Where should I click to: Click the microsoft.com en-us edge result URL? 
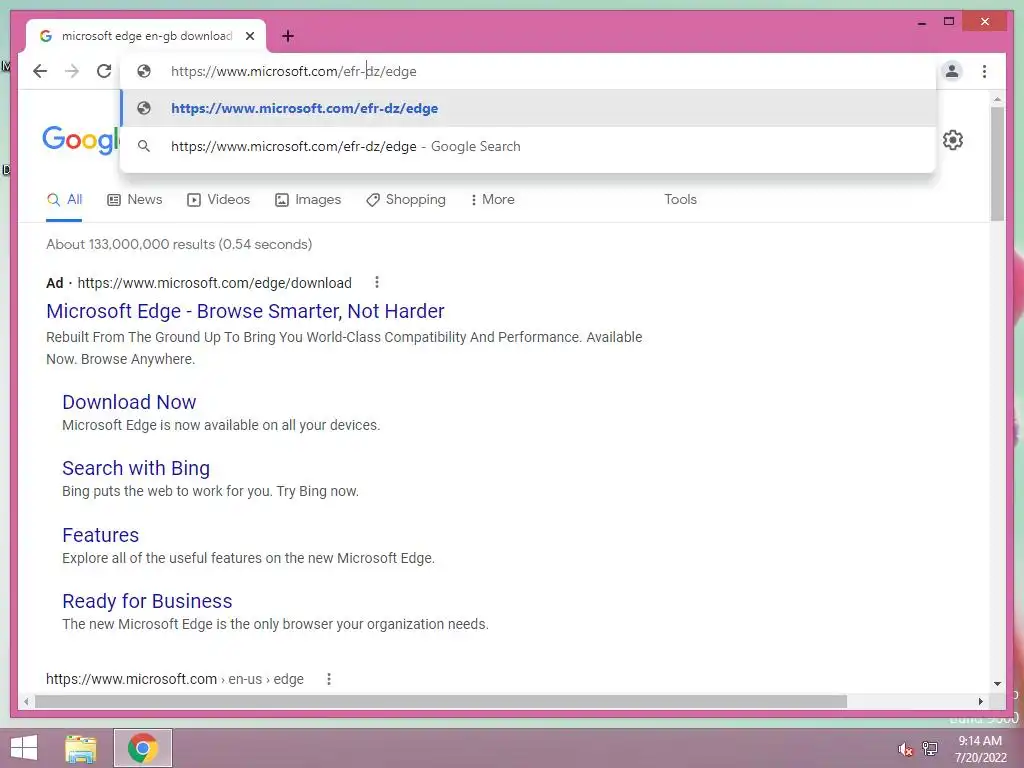click(x=174, y=679)
